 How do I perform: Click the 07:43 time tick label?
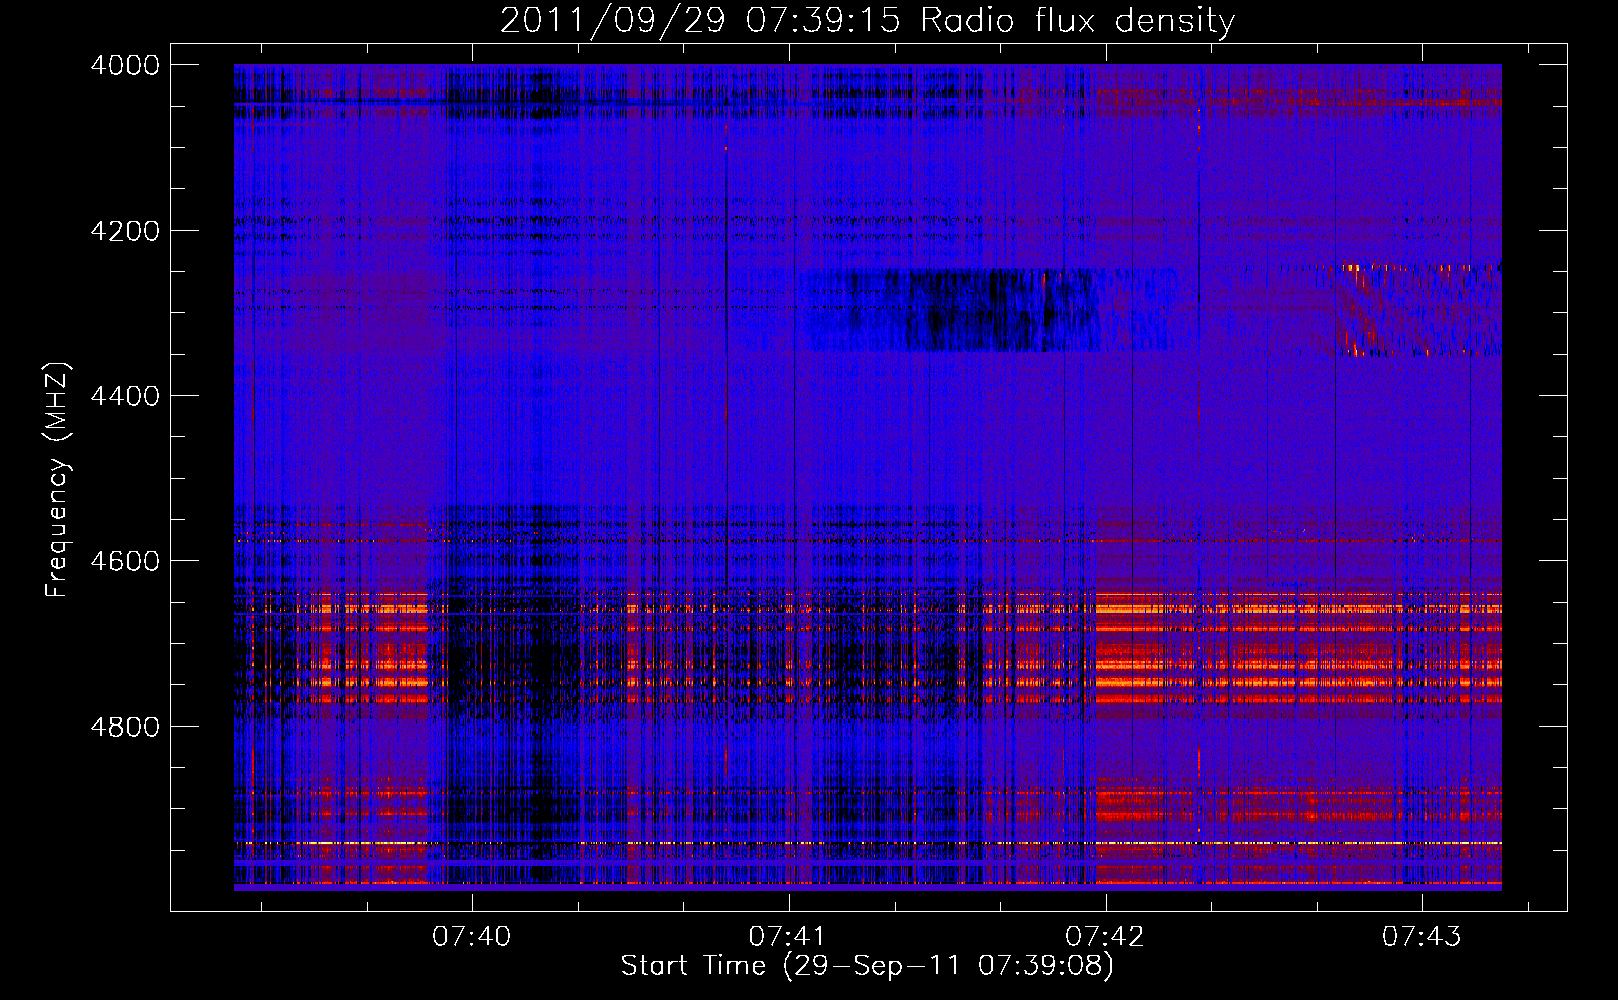pos(1422,936)
